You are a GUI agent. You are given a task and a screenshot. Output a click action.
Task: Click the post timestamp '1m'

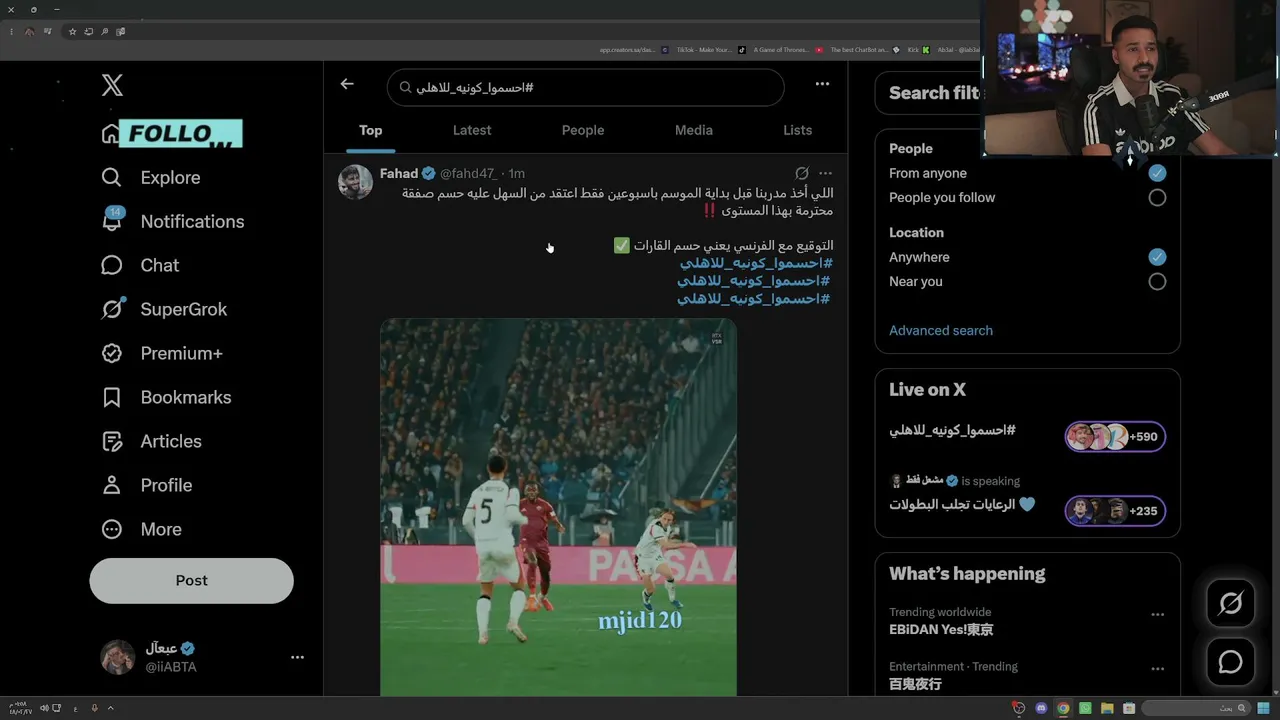tap(516, 173)
